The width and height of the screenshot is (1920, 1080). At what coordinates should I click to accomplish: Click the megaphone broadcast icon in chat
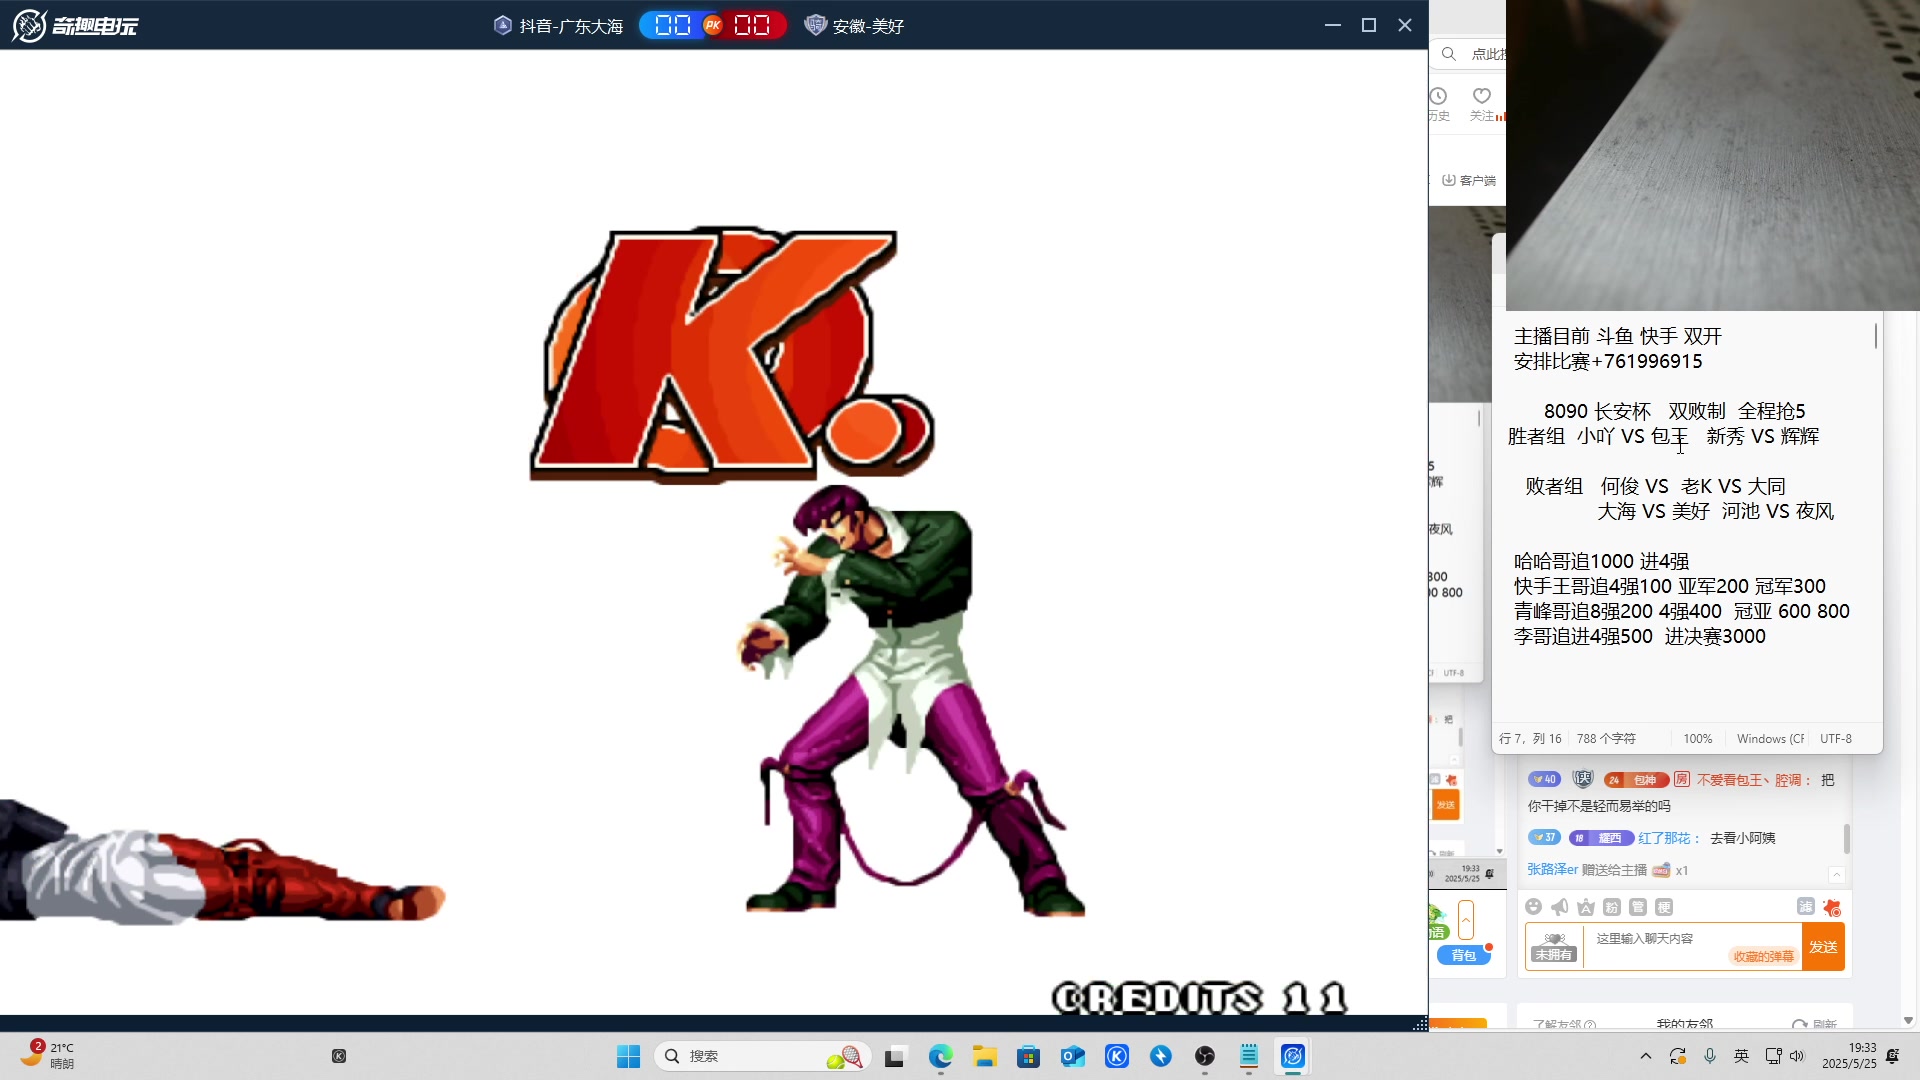[x=1560, y=907]
